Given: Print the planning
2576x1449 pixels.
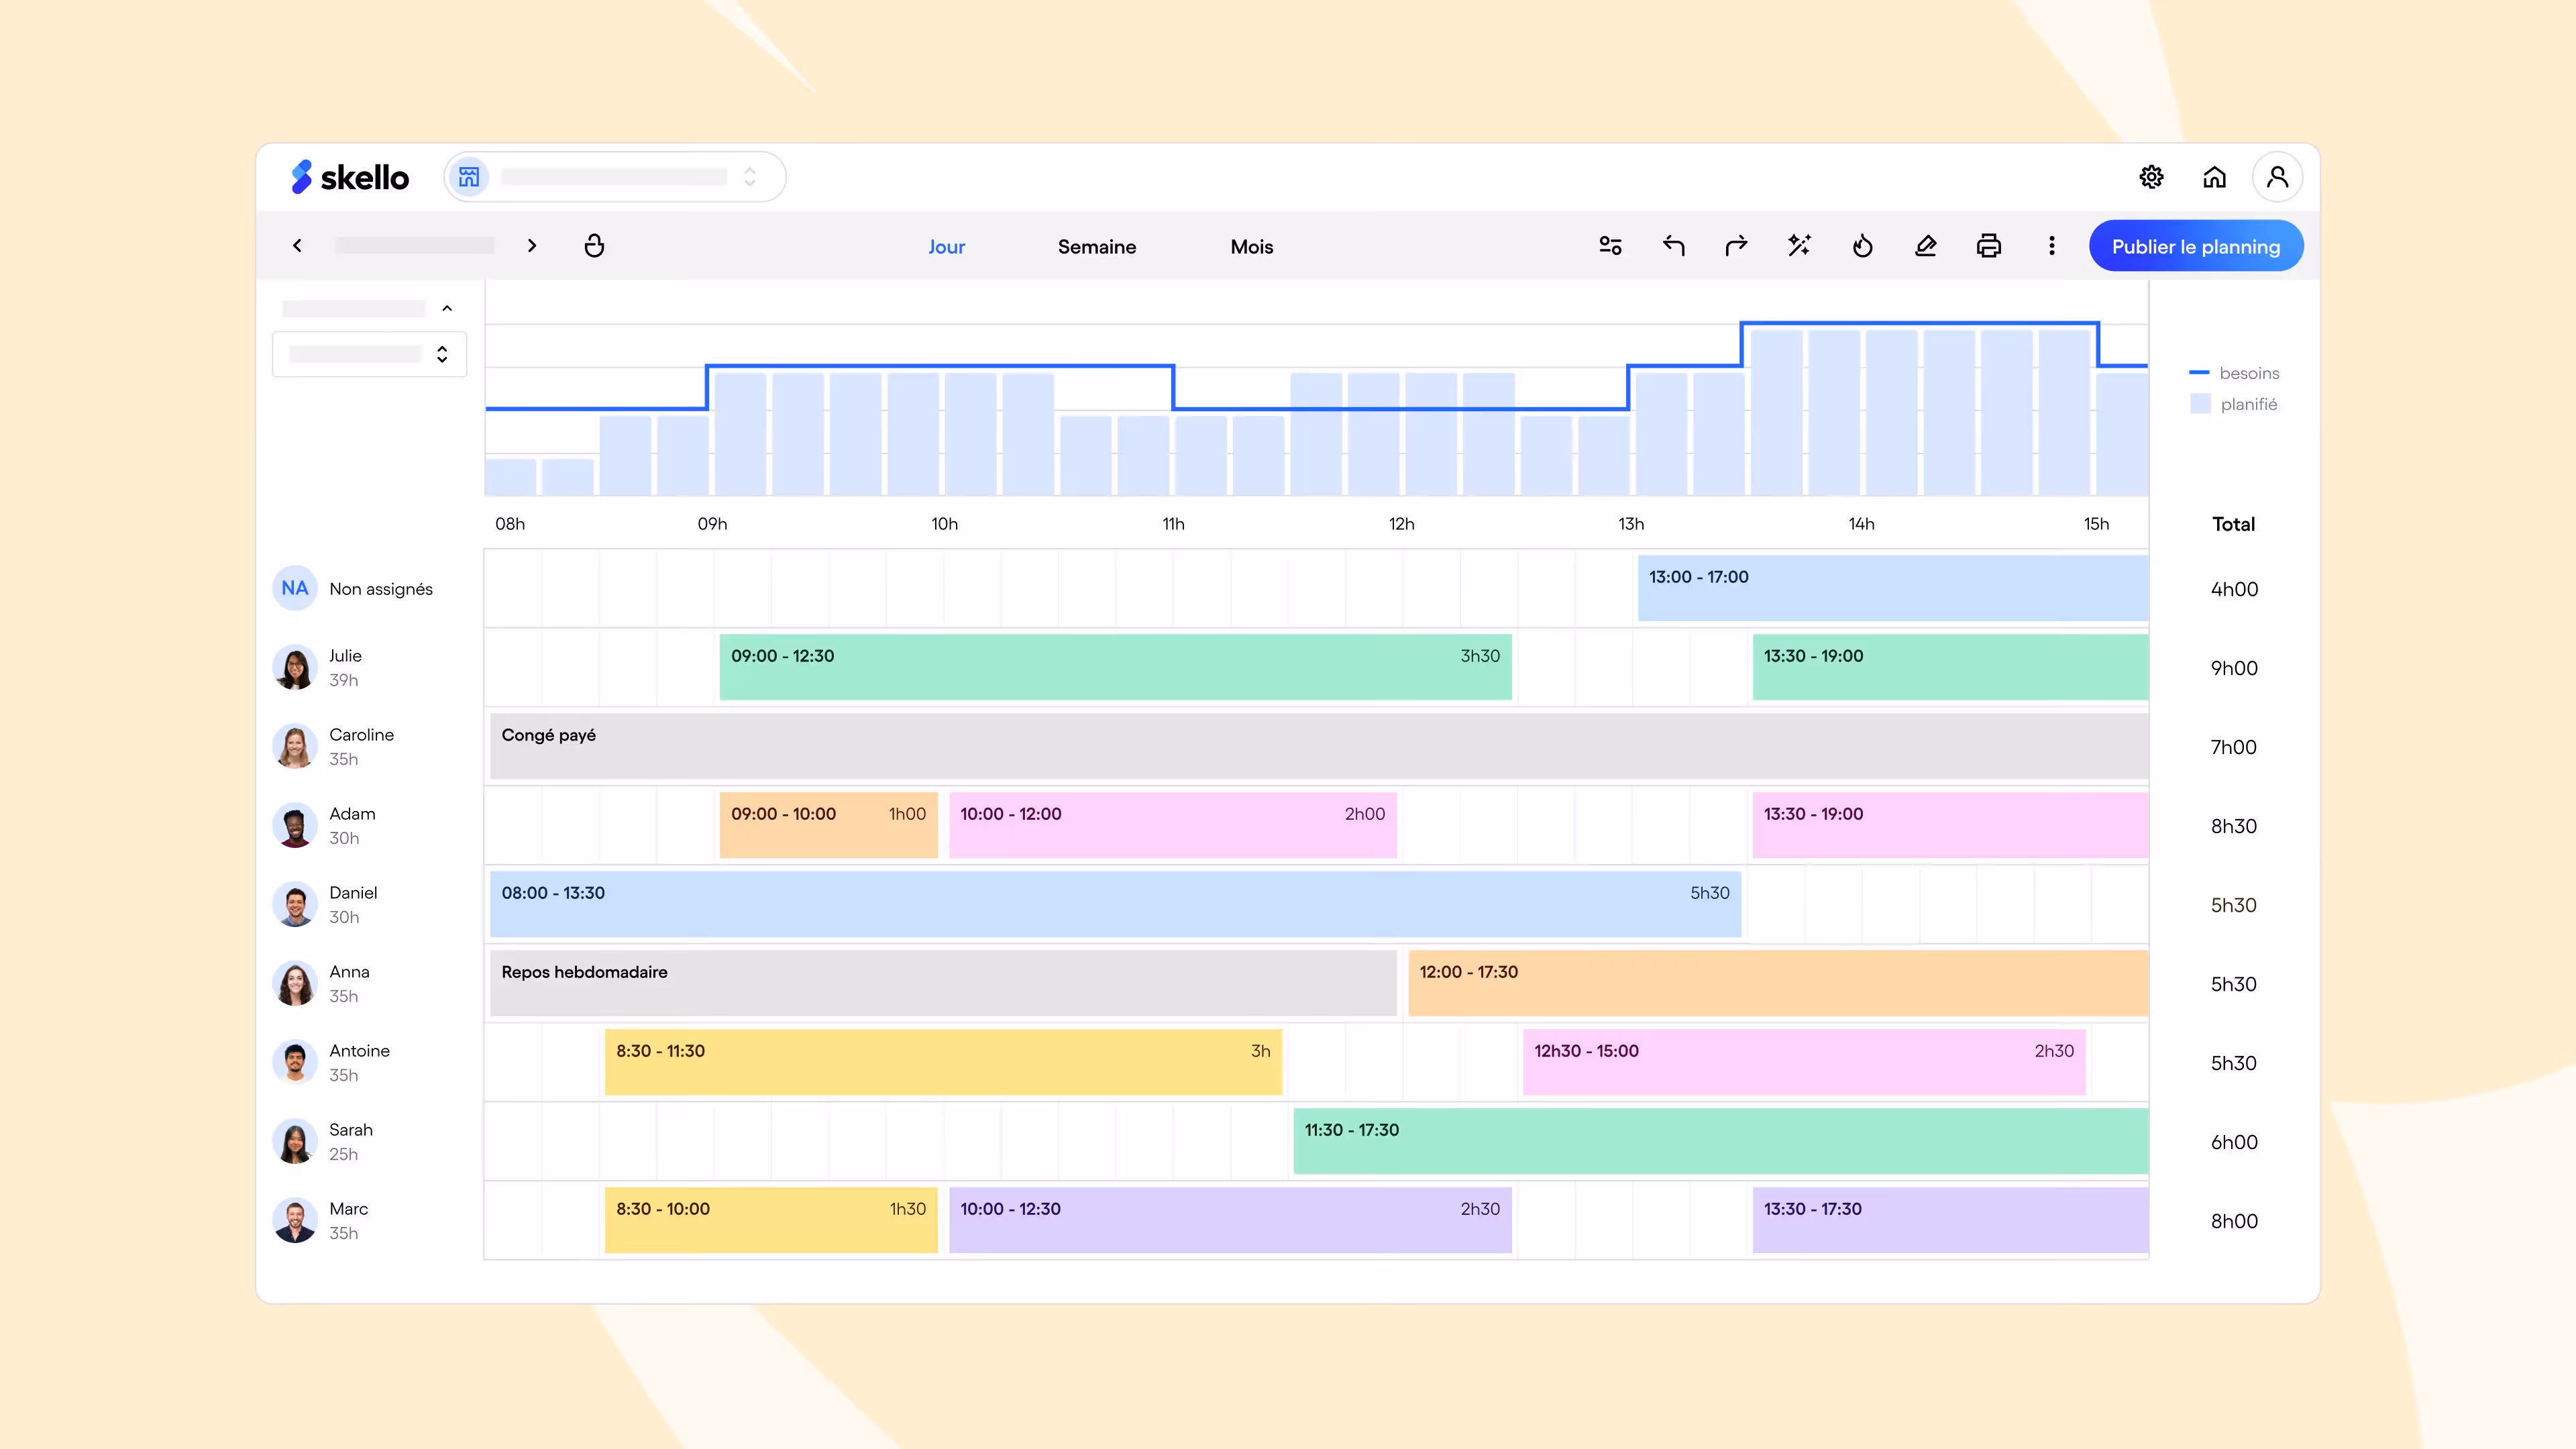Looking at the screenshot, I should [x=1988, y=246].
